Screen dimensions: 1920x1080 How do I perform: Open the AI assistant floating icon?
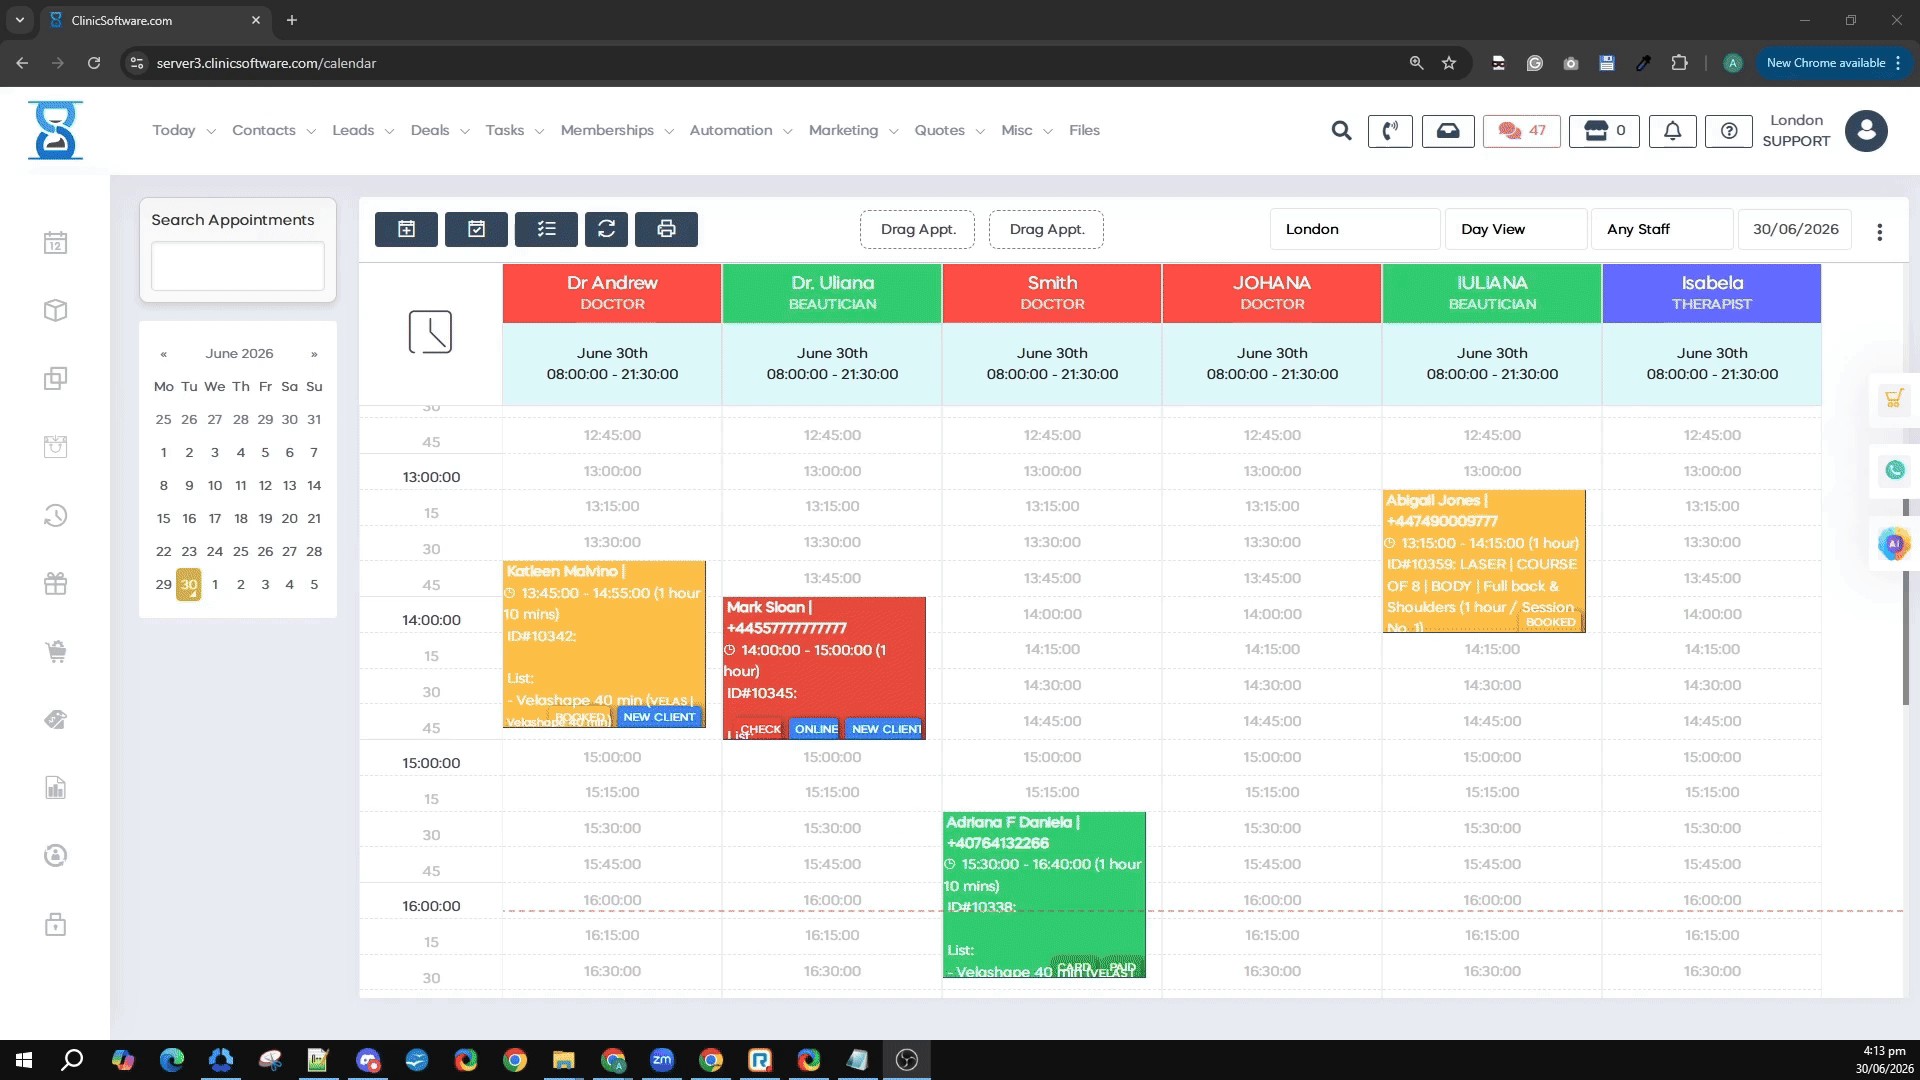[x=1894, y=544]
